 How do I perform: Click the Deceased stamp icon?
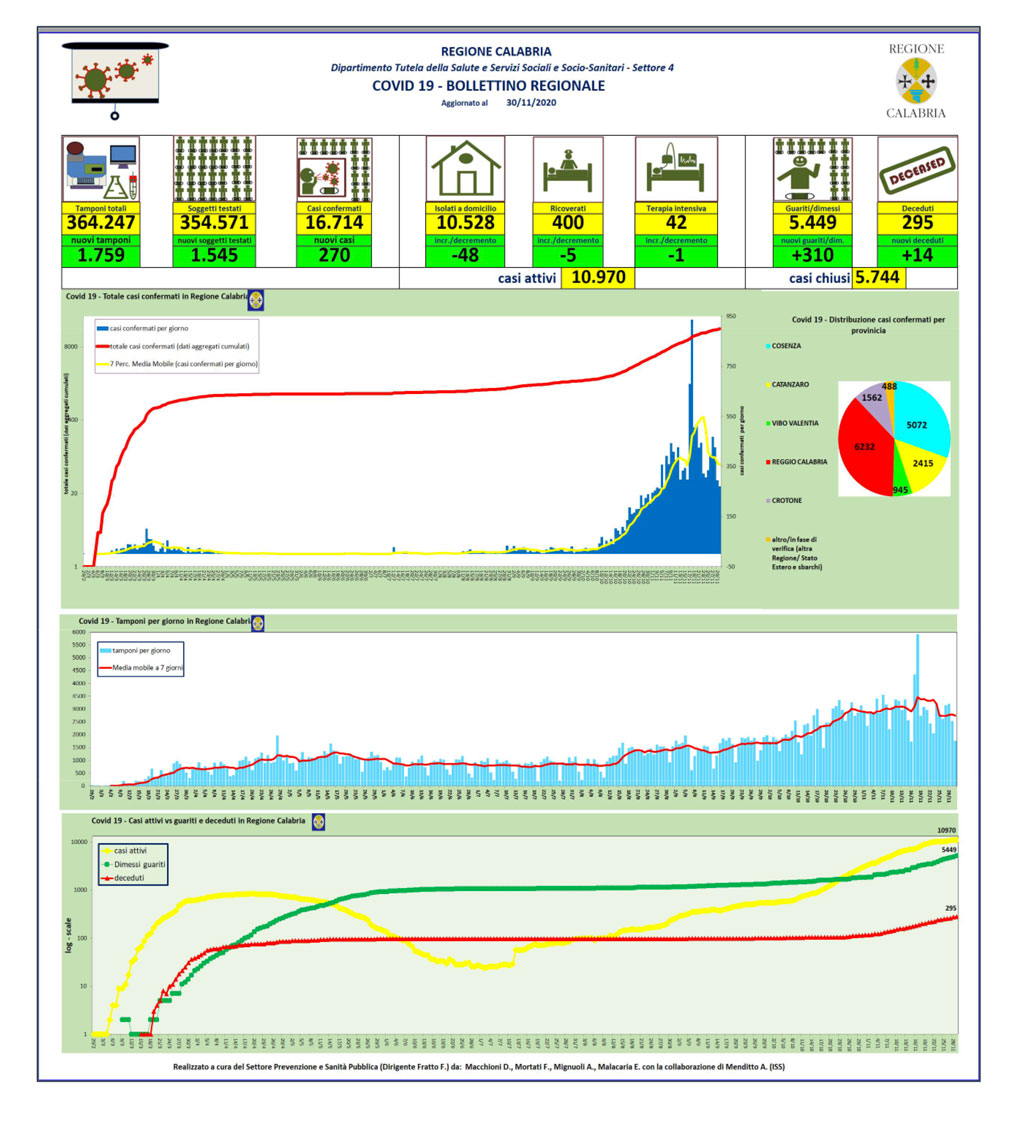click(917, 169)
